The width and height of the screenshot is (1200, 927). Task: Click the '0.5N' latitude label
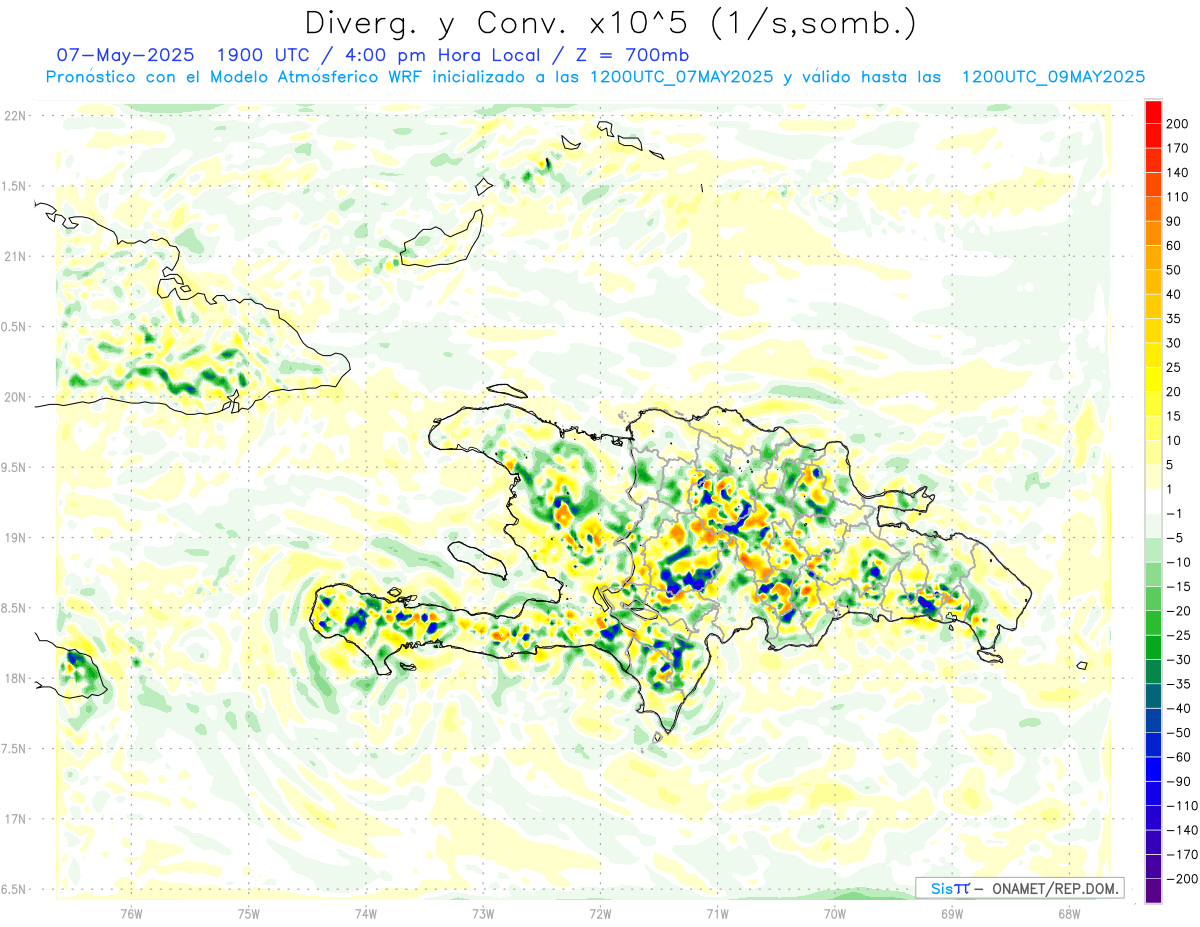(13, 327)
